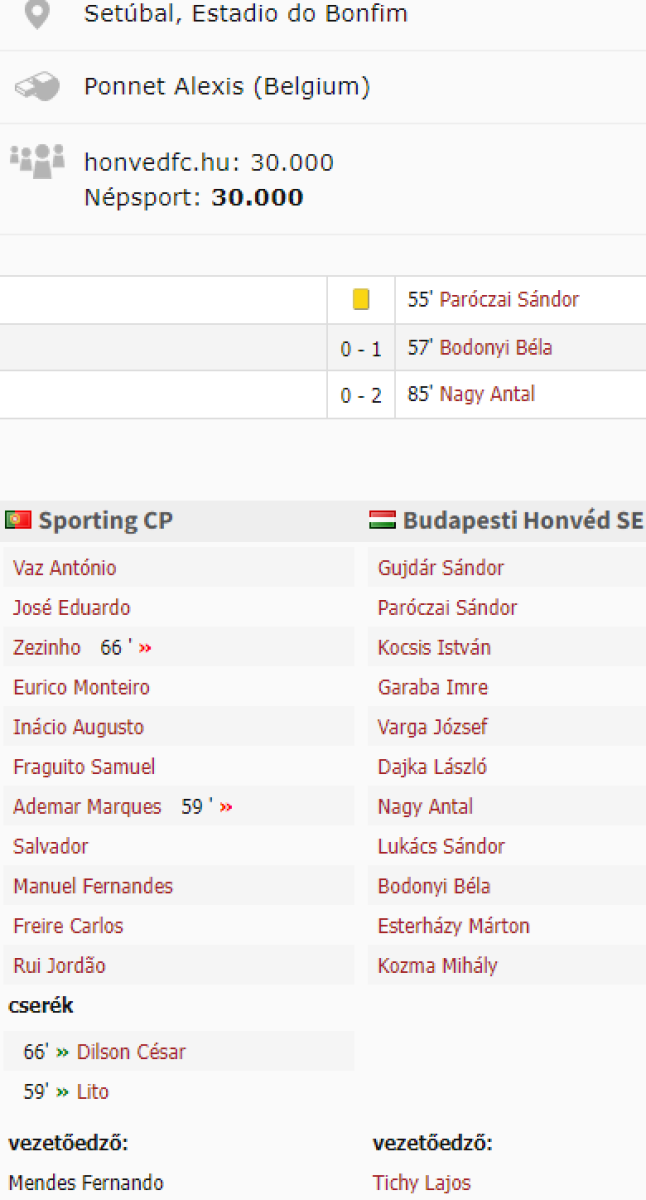This screenshot has height=1200, width=646.
Task: Click Zezinho's red substitution arrow
Action: pyautogui.click(x=146, y=648)
